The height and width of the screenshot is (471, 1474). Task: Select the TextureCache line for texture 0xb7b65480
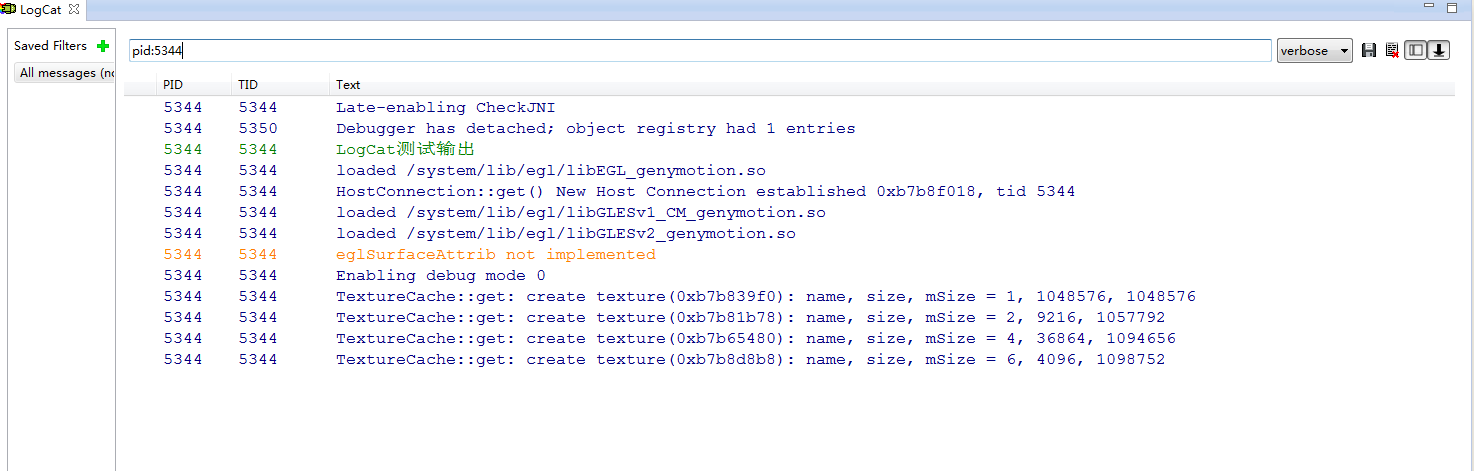coord(789,339)
